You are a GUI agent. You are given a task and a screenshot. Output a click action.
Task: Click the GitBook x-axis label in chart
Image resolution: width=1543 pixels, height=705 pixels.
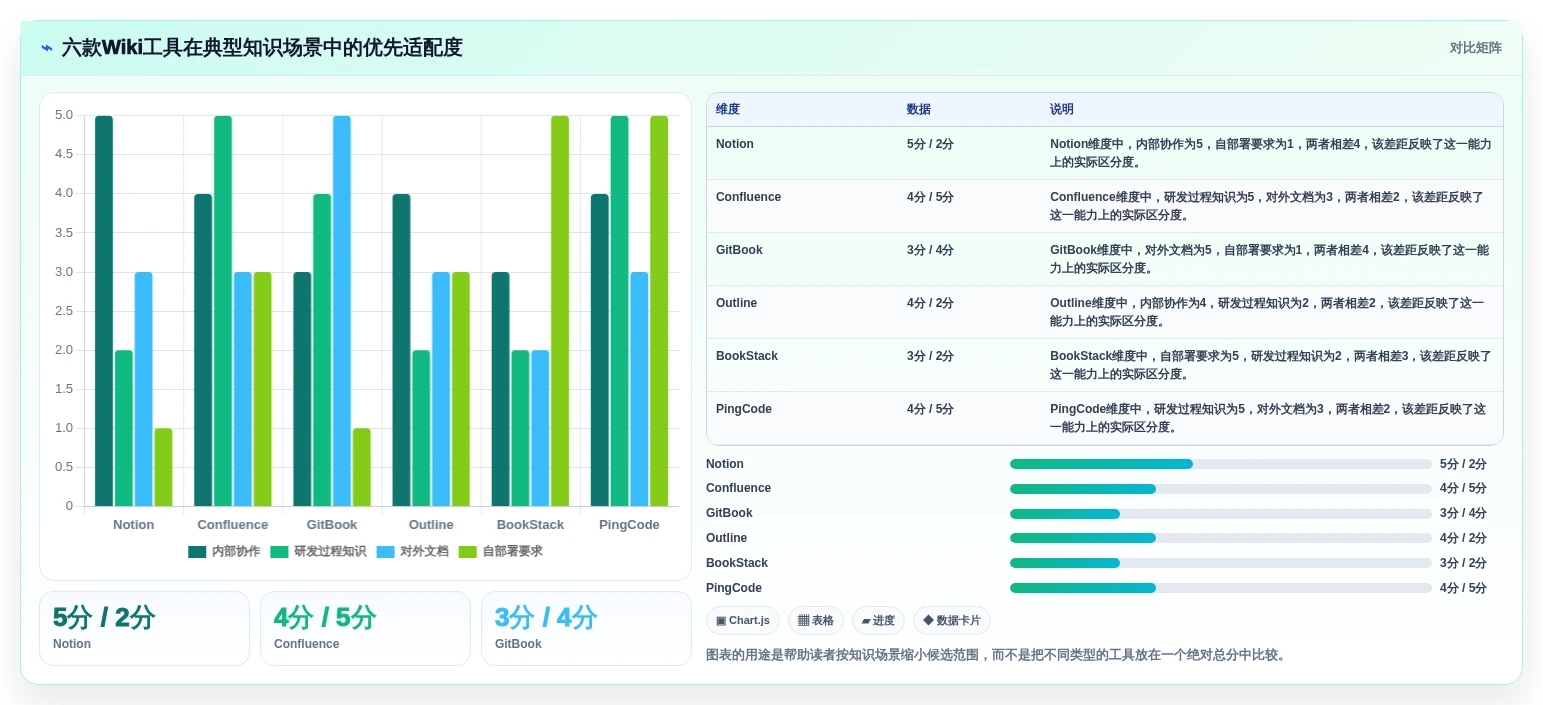(x=332, y=525)
